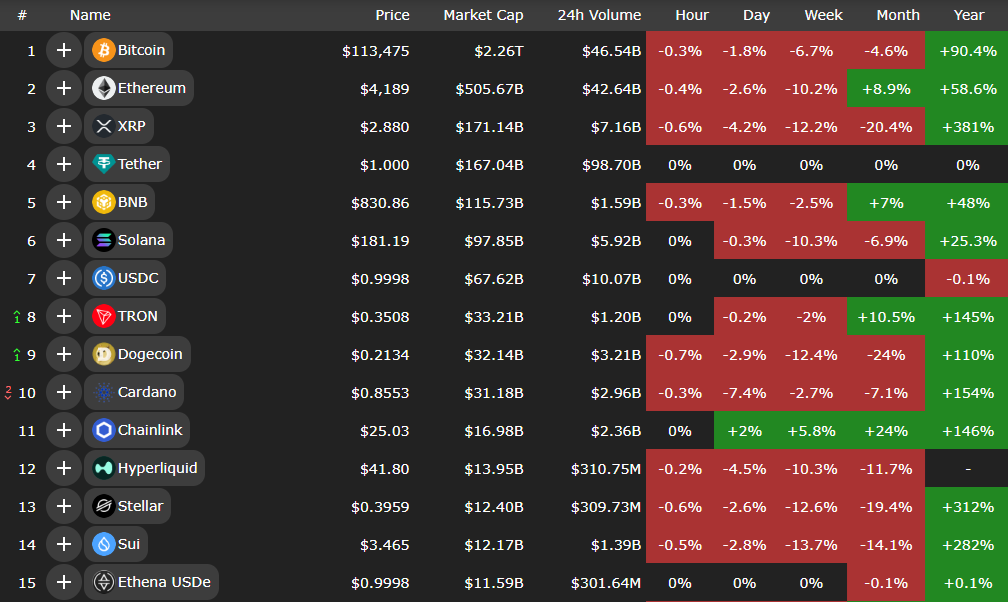Click the Sui droplet icon
Viewport: 1008px width, 602px height.
[104, 544]
